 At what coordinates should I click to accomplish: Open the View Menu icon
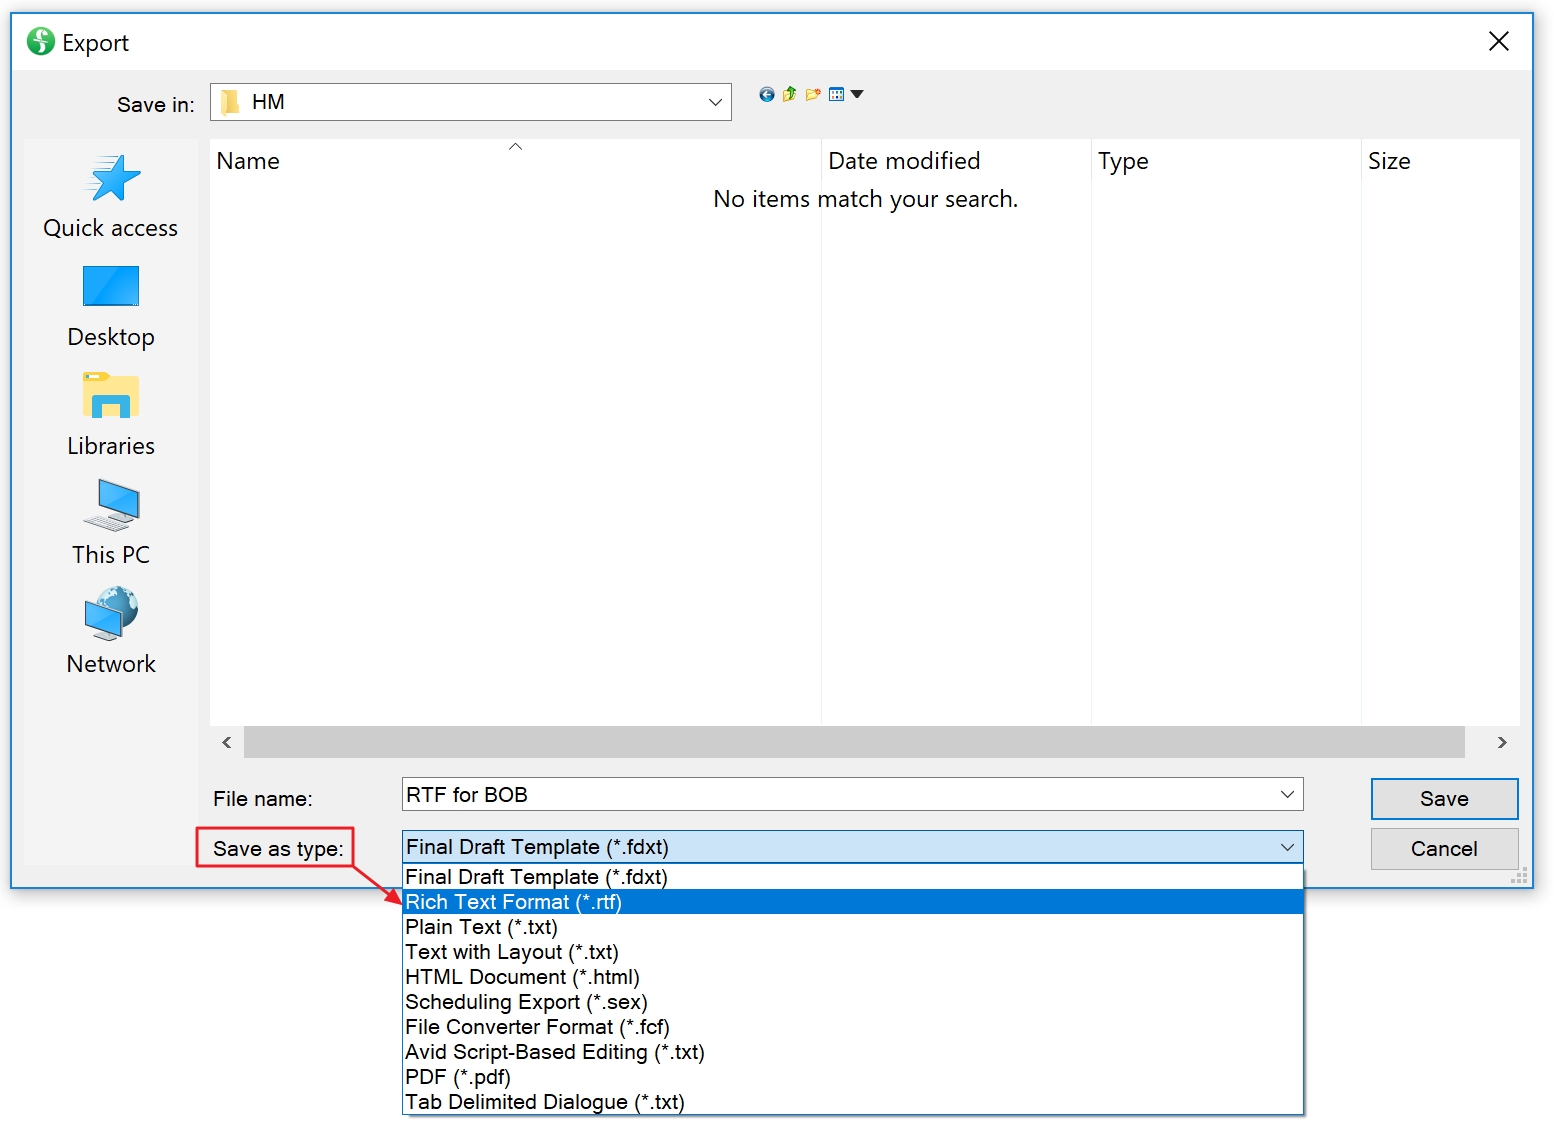point(837,94)
